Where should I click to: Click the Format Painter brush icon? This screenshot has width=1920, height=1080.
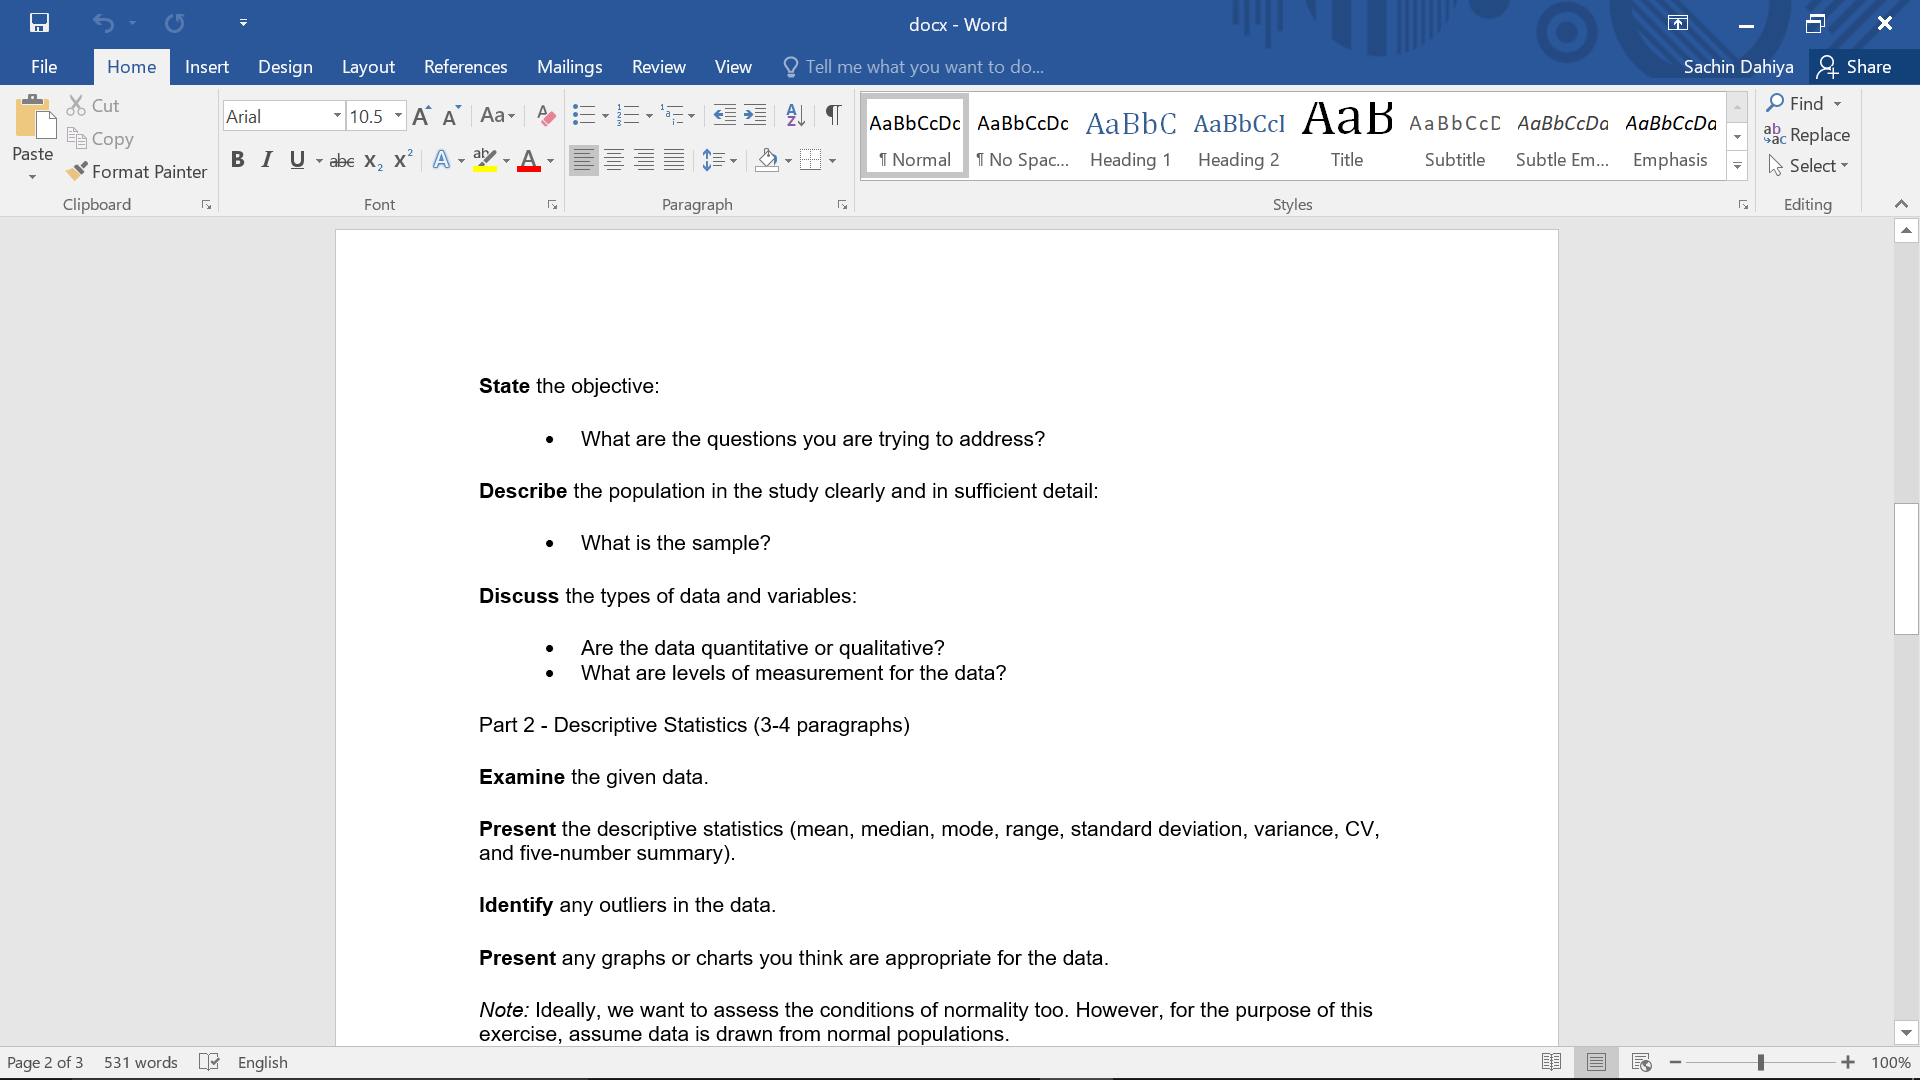(77, 172)
